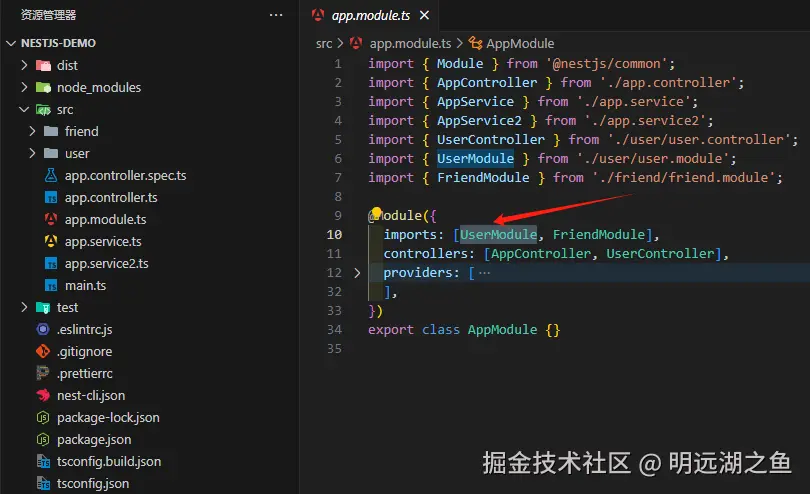Click the lightbulb quick-fix icon on line 9
This screenshot has height=494, width=810.
[x=377, y=212]
